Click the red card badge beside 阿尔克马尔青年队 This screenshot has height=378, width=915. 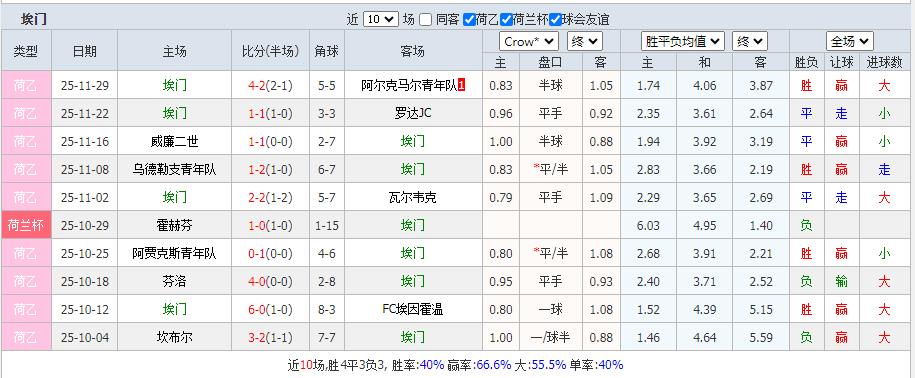pyautogui.click(x=462, y=86)
